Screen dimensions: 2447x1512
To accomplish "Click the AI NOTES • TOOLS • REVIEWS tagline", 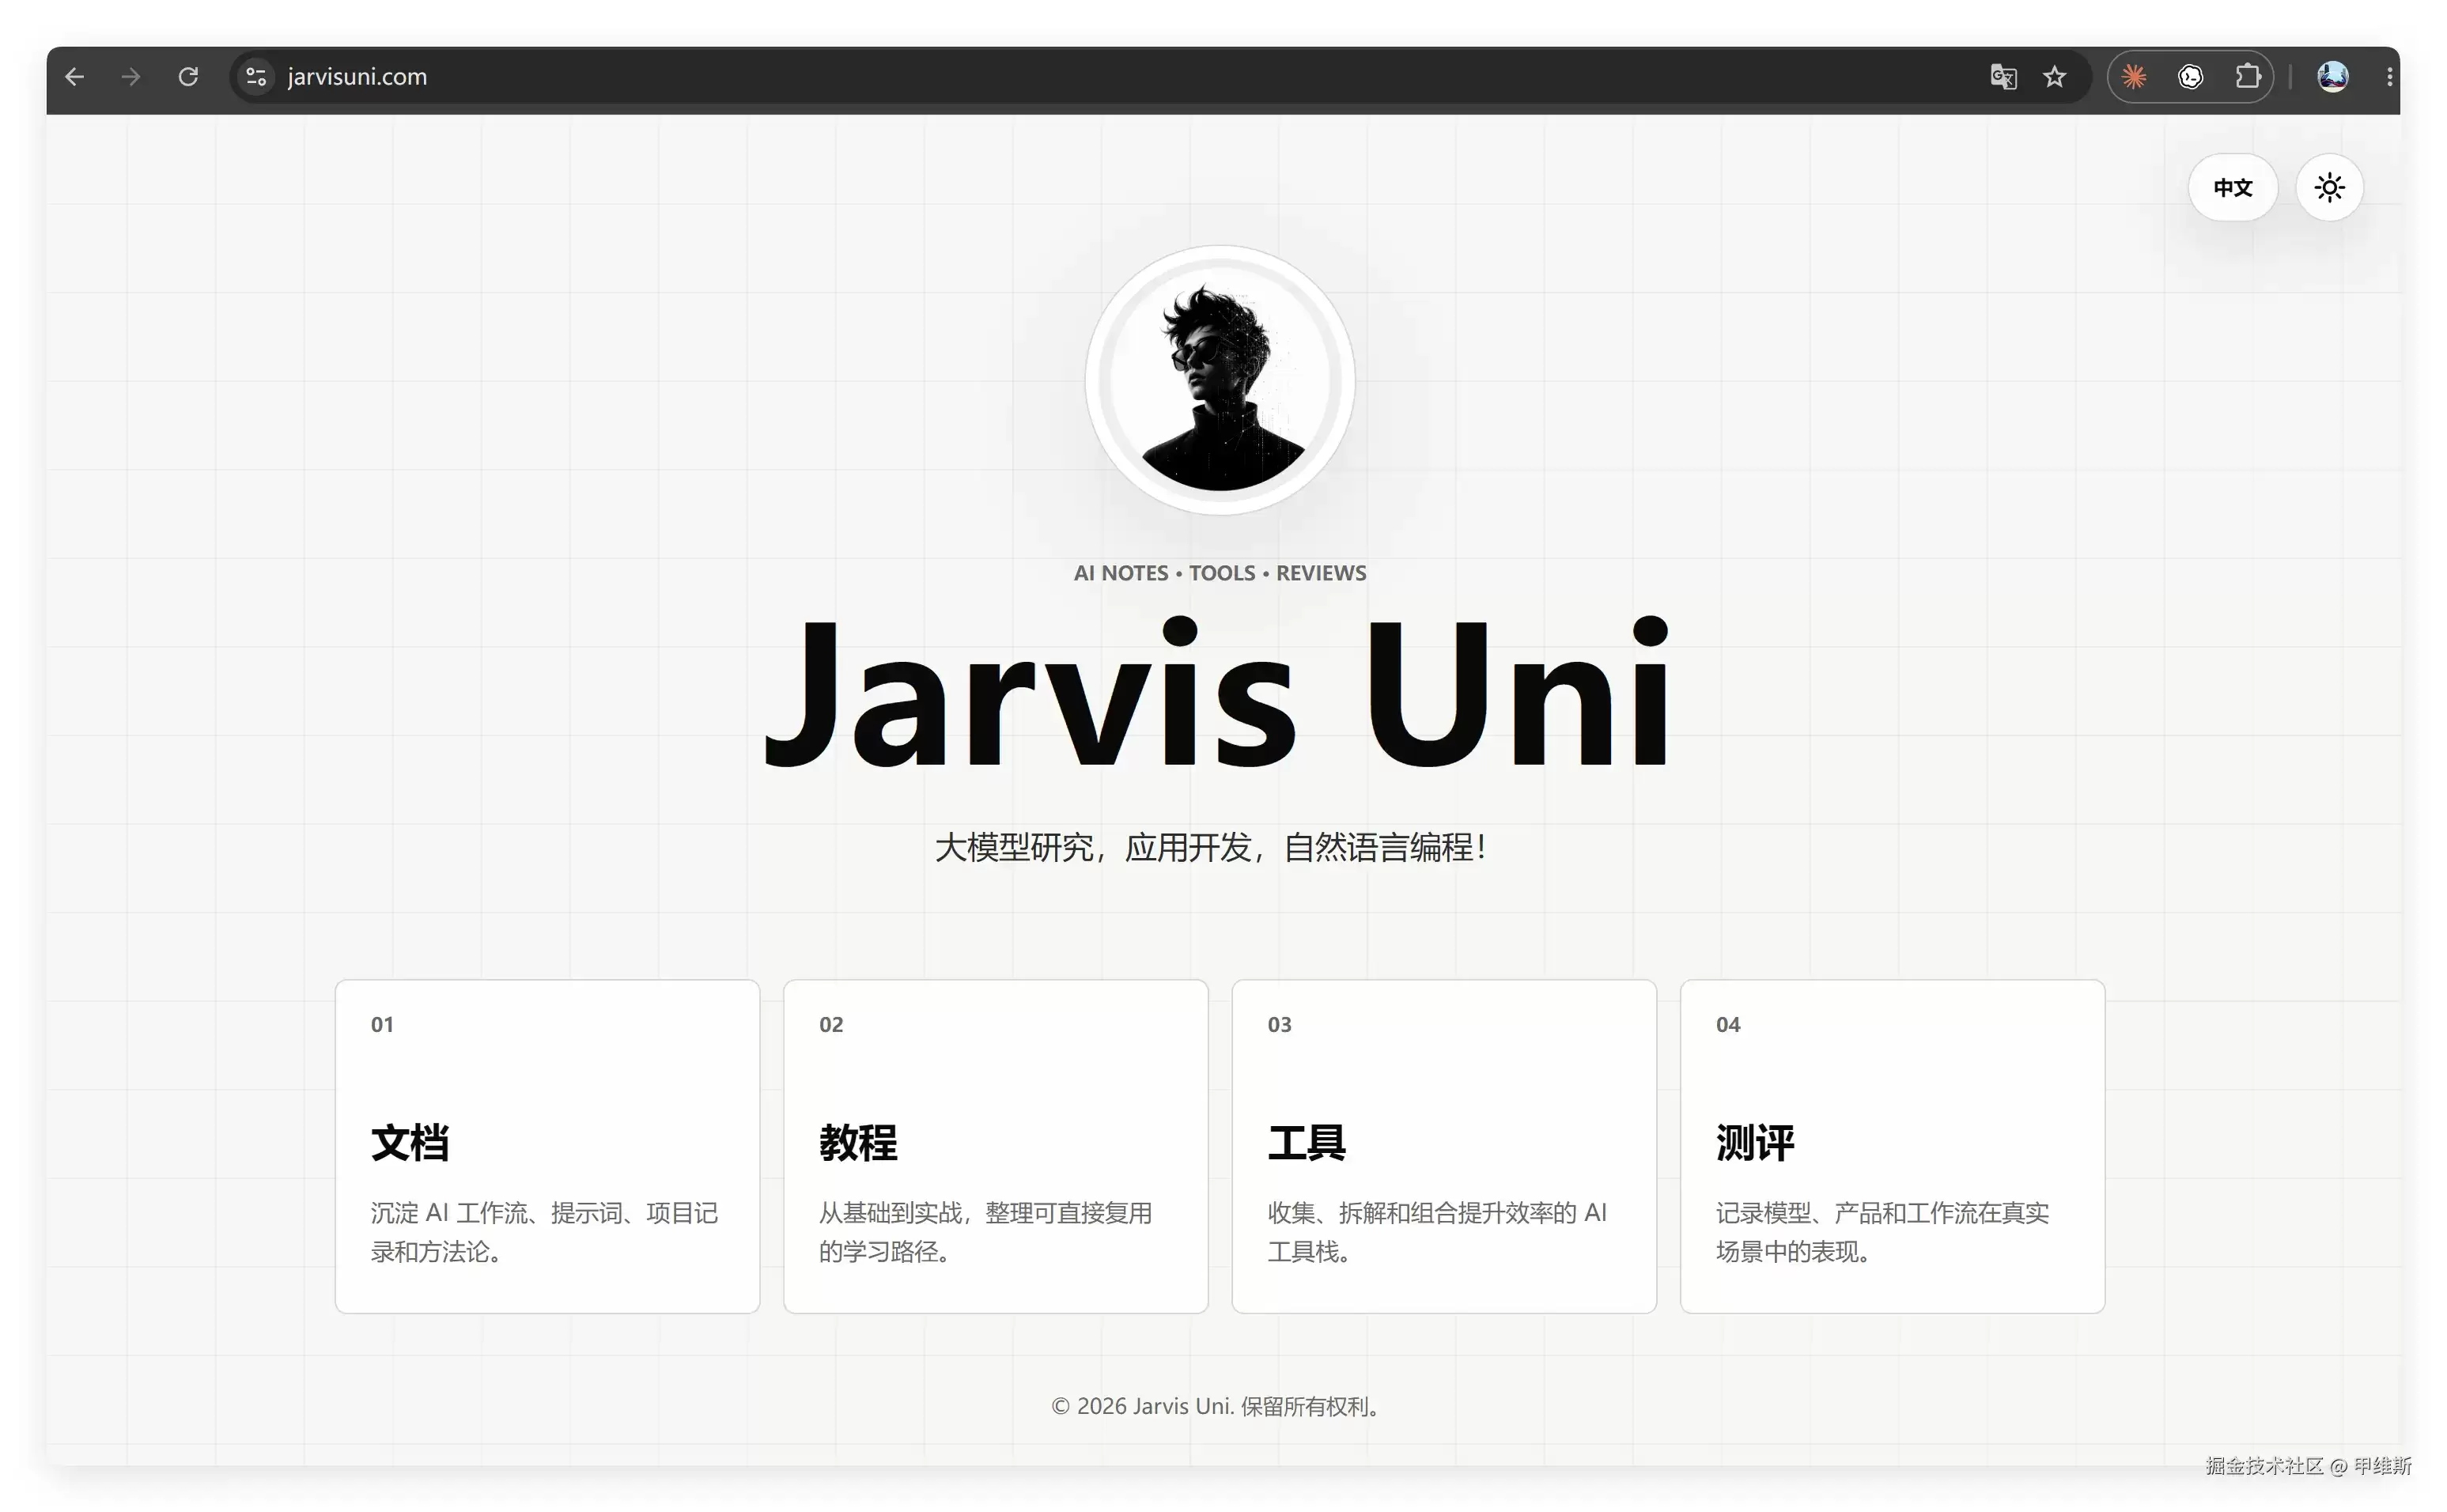I will [1220, 573].
